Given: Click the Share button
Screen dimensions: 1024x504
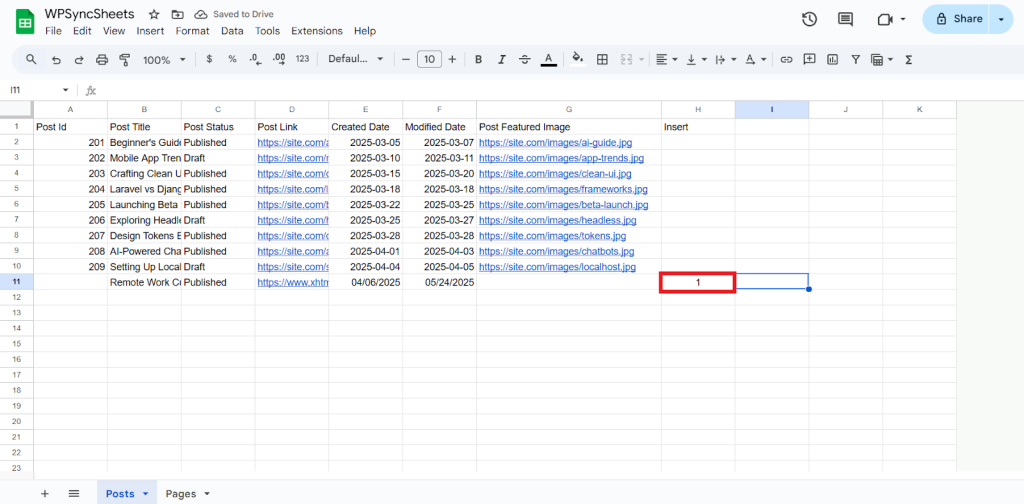Looking at the screenshot, I should coord(958,19).
